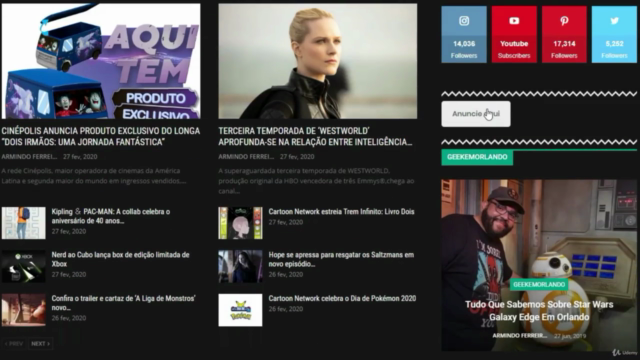Viewport: 640px width, 360px height.
Task: Open Cartoon Network Dia de Pokémon 2020 article
Action: [342, 299]
